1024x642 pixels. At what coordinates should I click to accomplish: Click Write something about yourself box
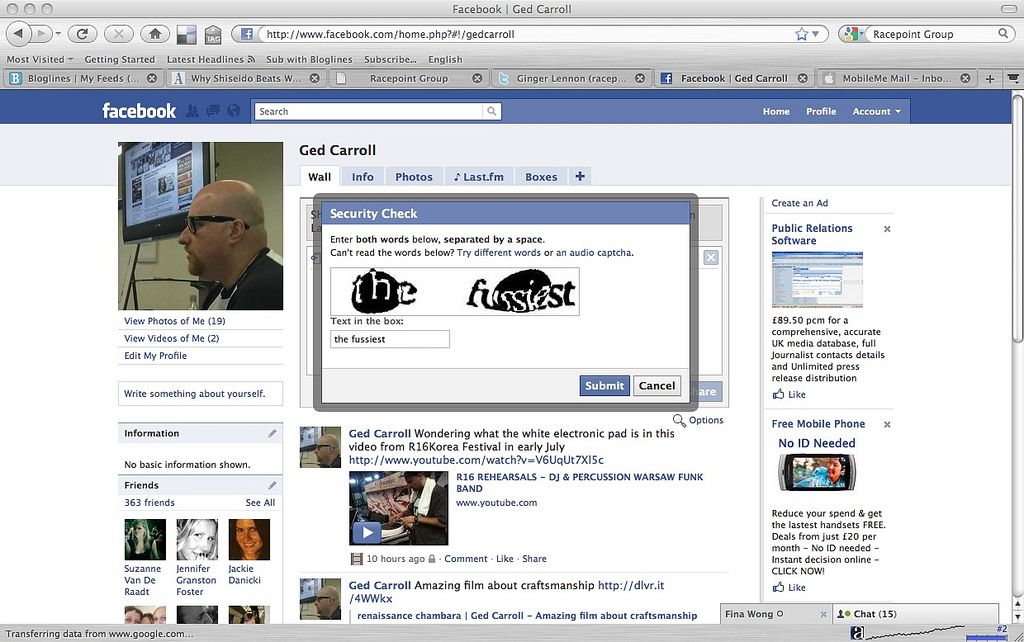pyautogui.click(x=200, y=394)
